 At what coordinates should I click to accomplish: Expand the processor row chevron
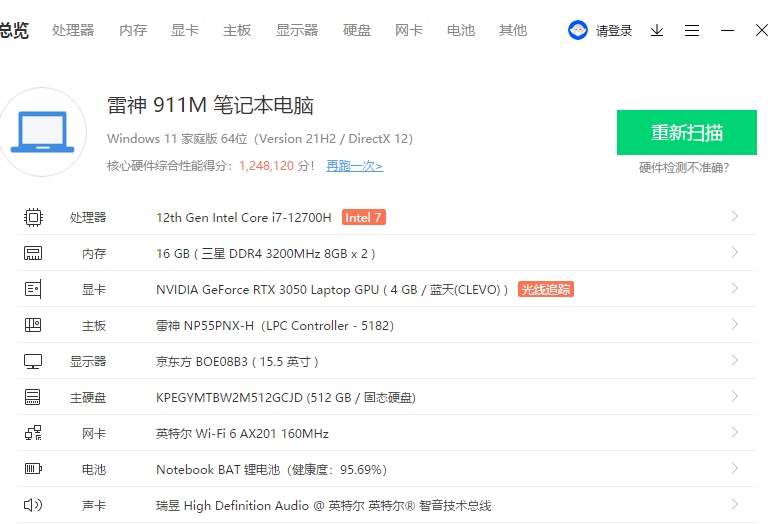735,217
